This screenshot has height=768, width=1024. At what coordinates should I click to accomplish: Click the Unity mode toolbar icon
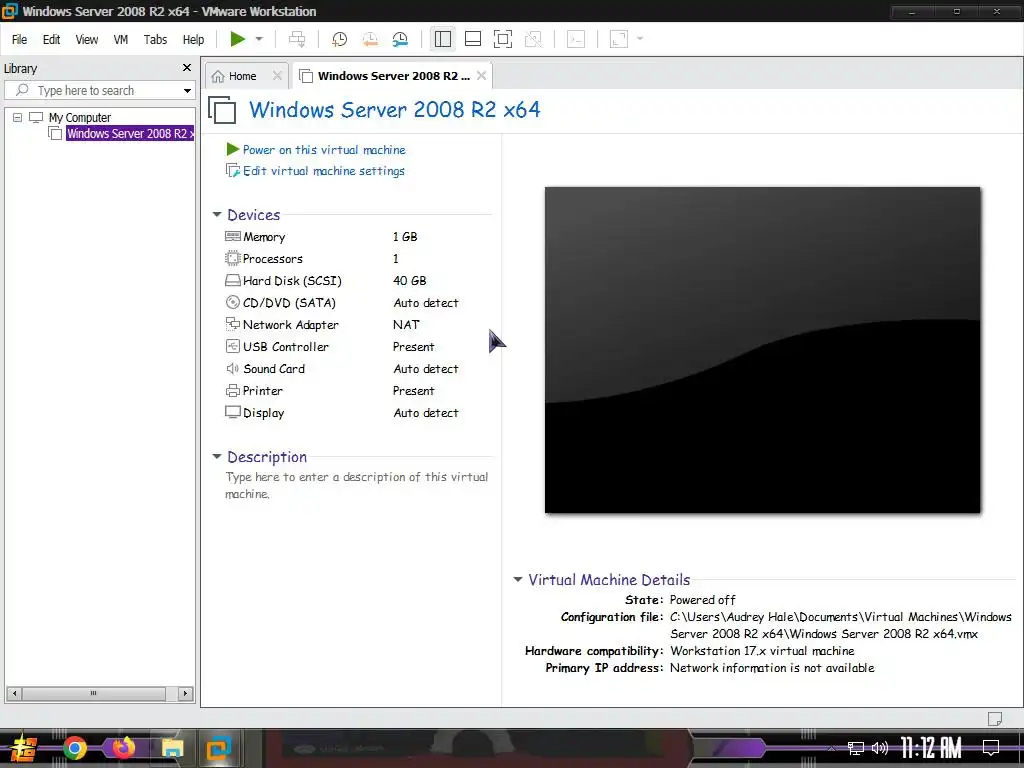click(534, 39)
